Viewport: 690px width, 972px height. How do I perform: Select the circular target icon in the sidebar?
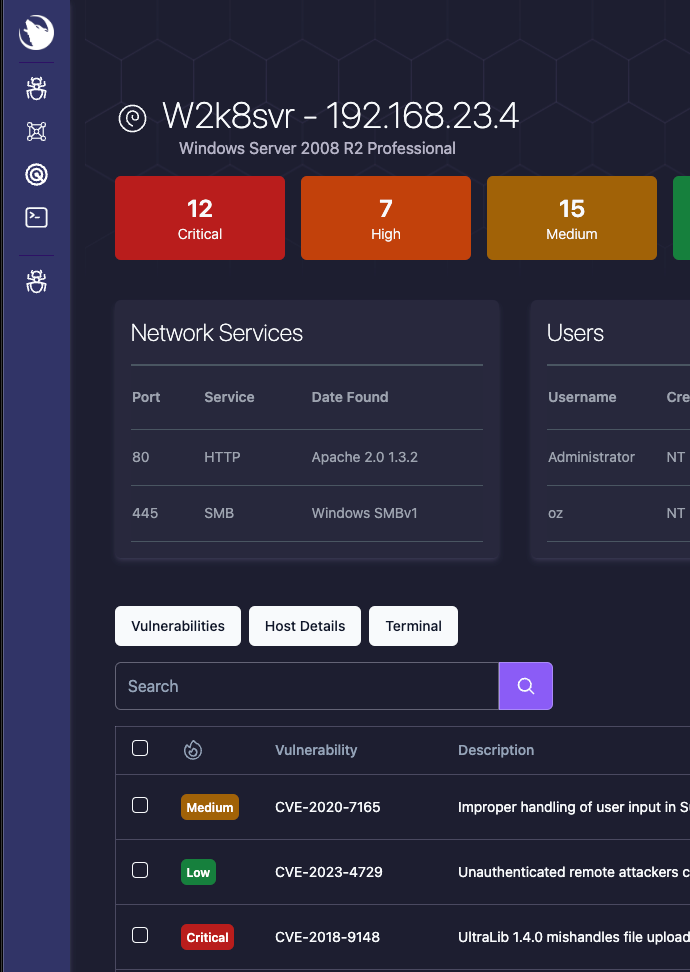36,175
